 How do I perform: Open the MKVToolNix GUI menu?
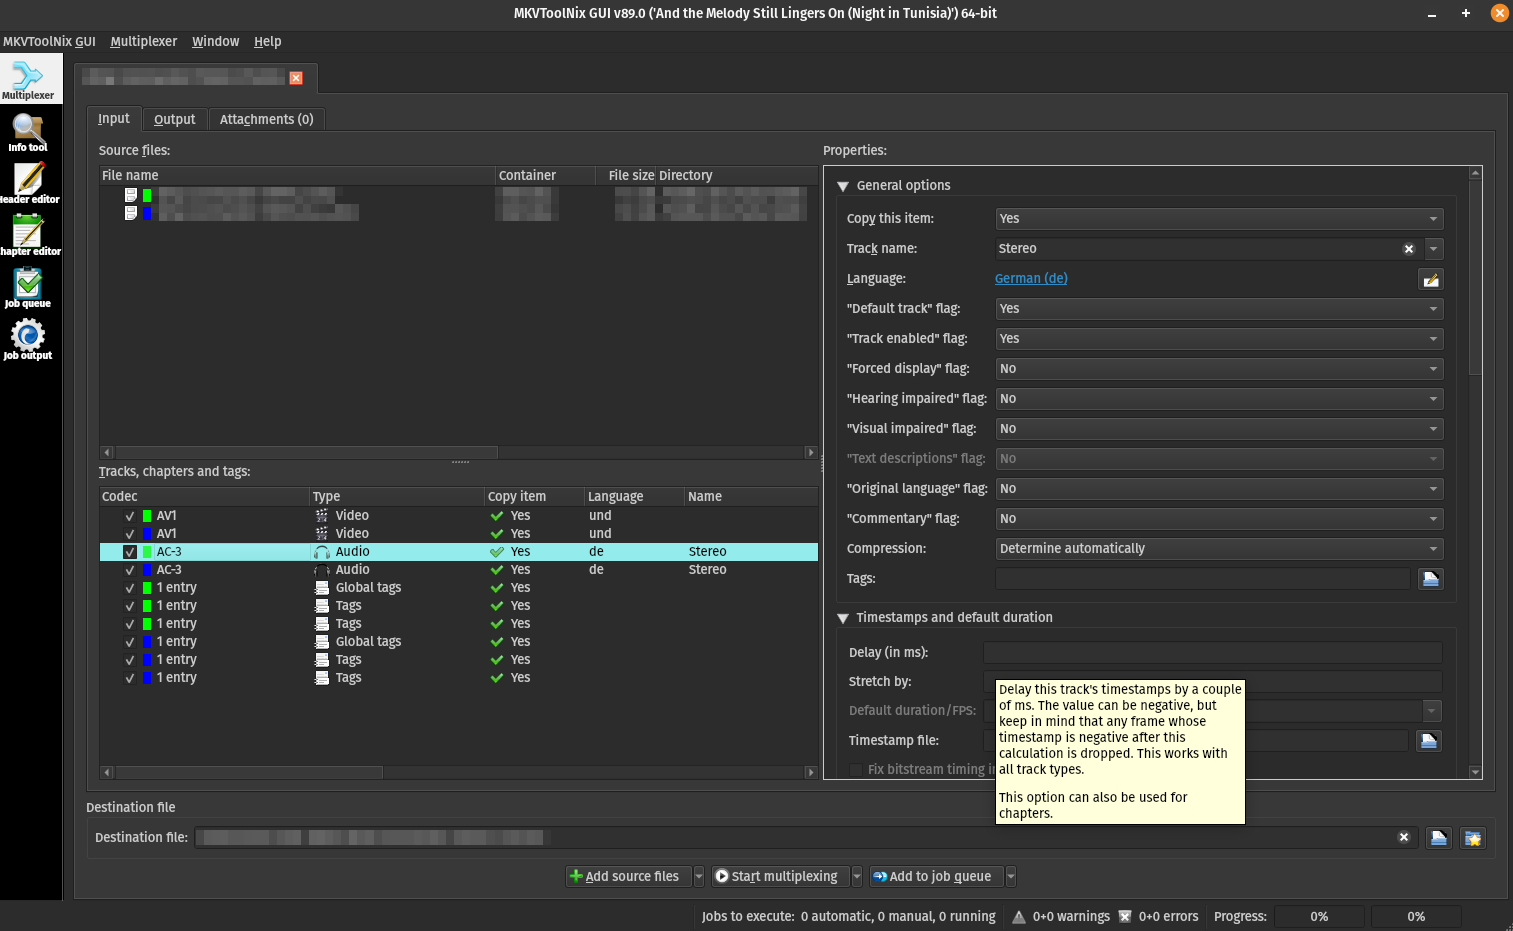coord(49,41)
